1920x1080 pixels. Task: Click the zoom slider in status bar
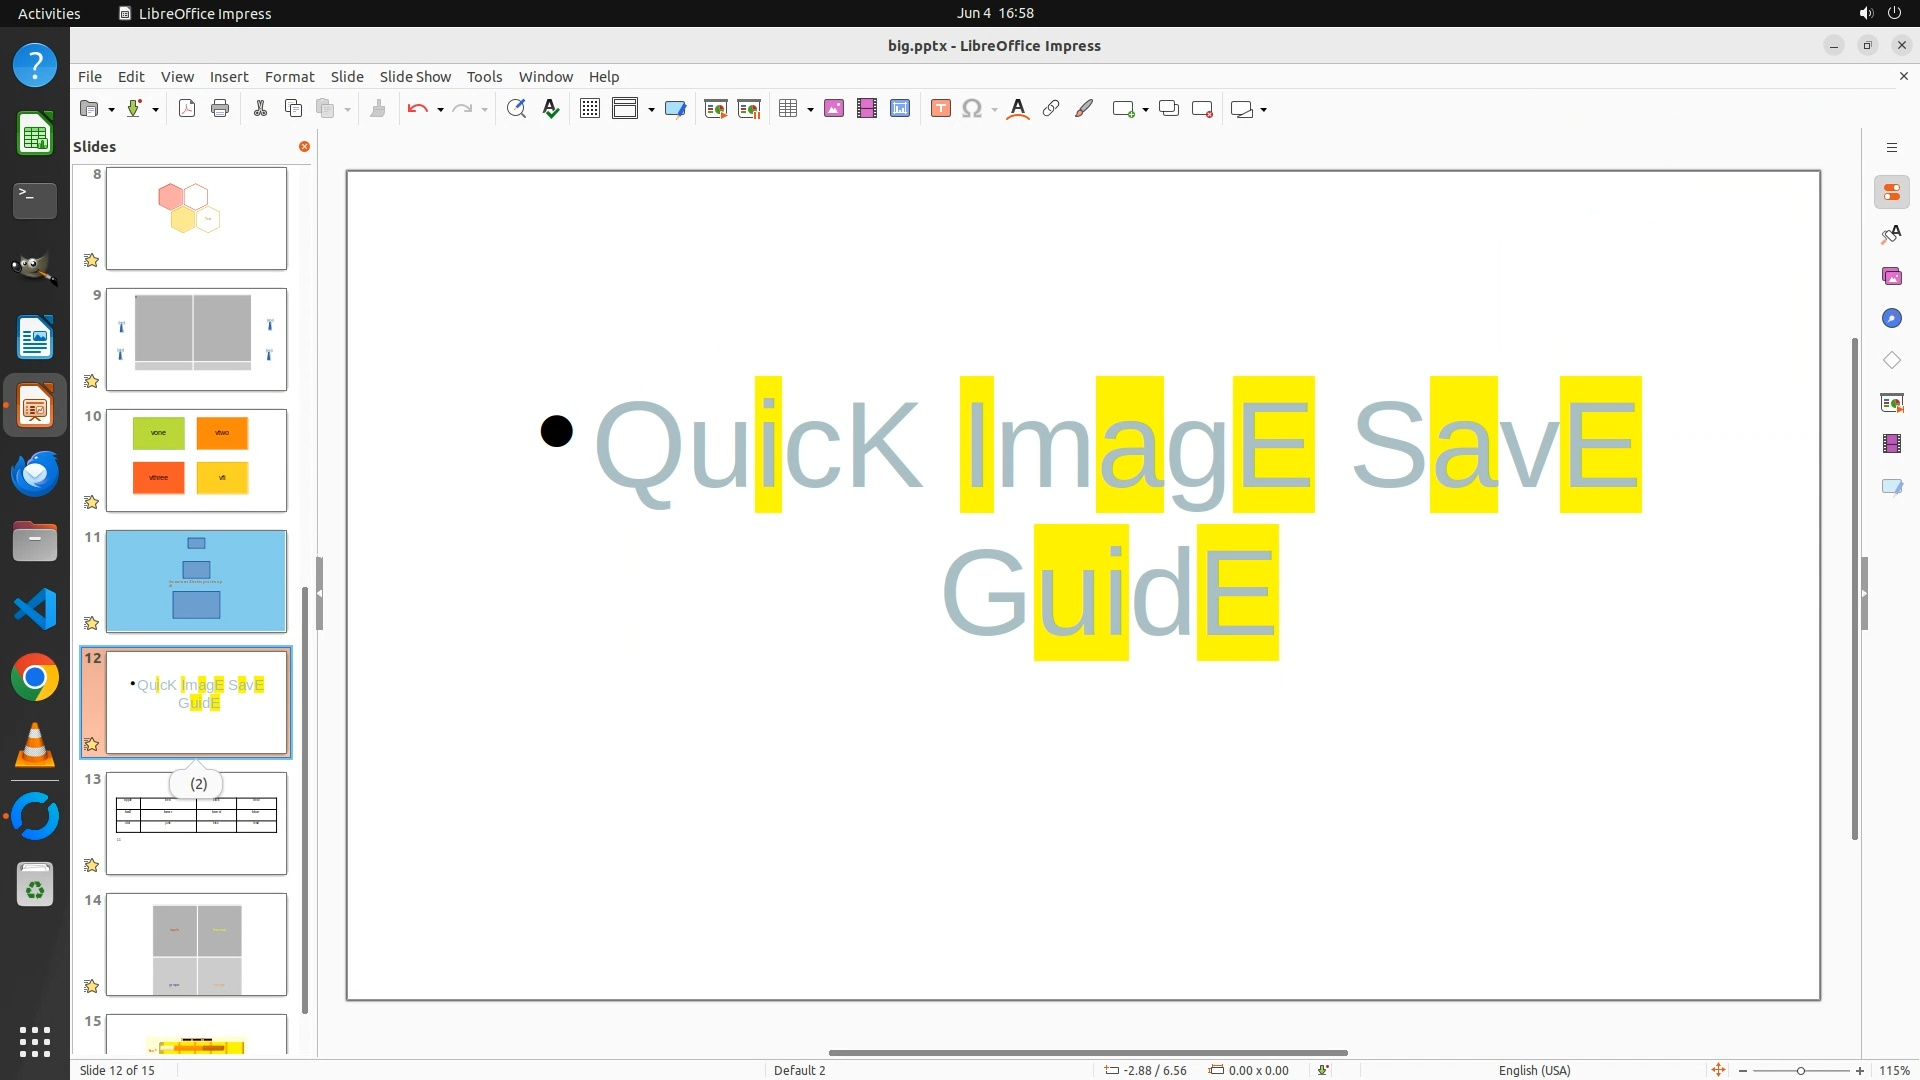click(x=1800, y=1070)
